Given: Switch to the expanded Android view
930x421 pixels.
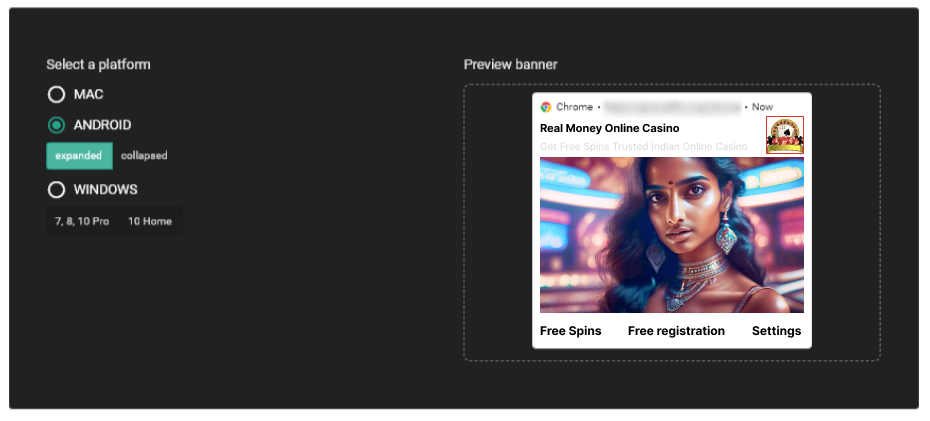Looking at the screenshot, I should tap(79, 156).
